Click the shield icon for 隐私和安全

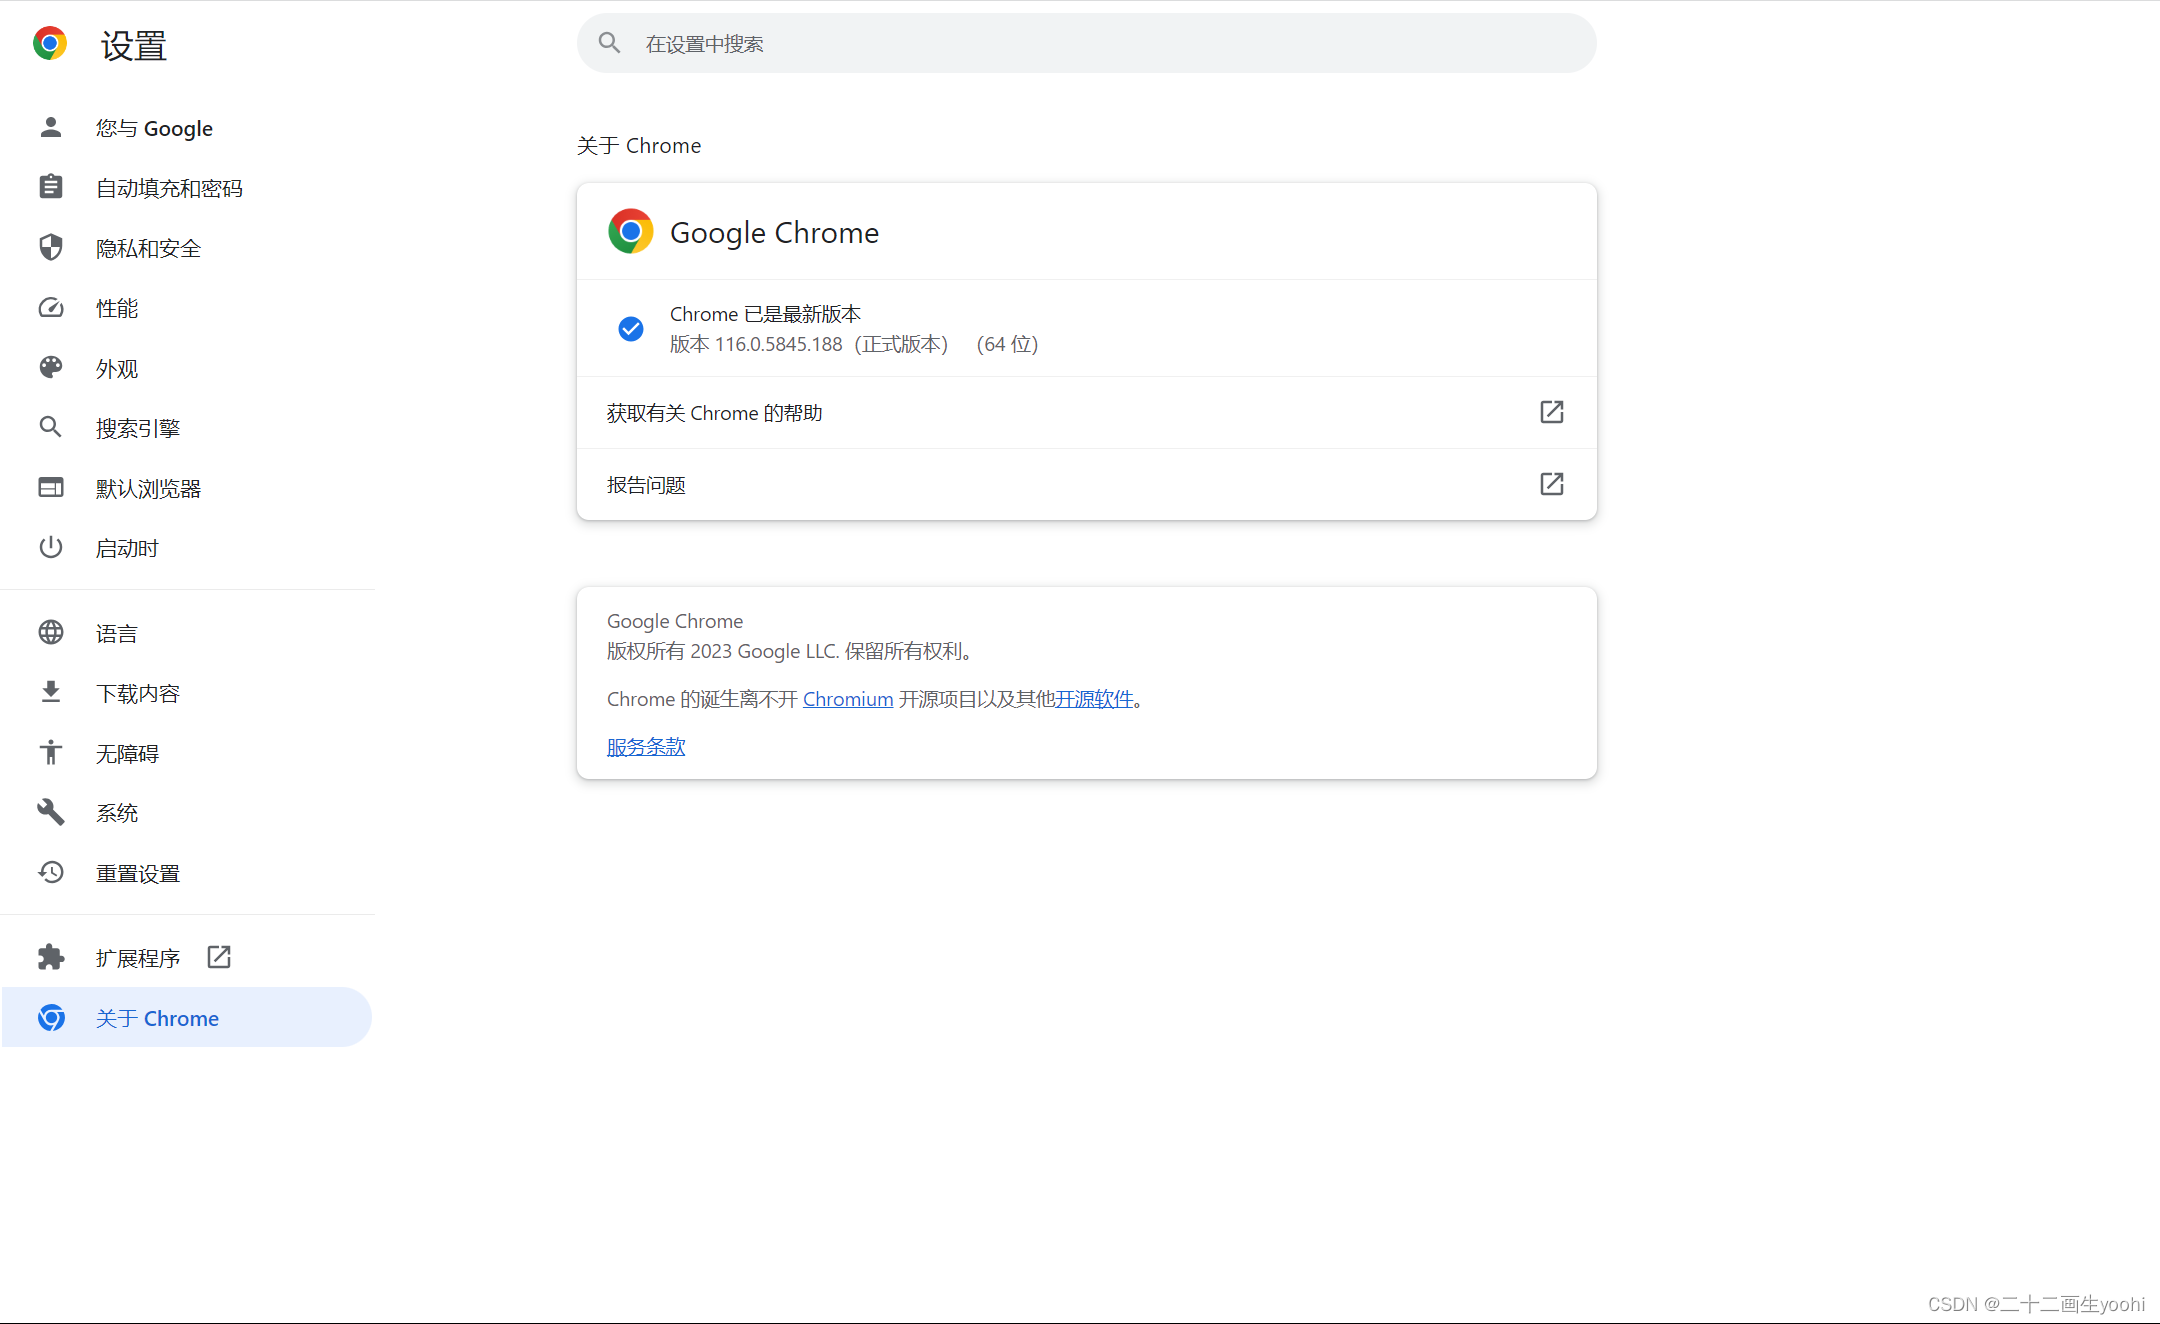point(51,247)
